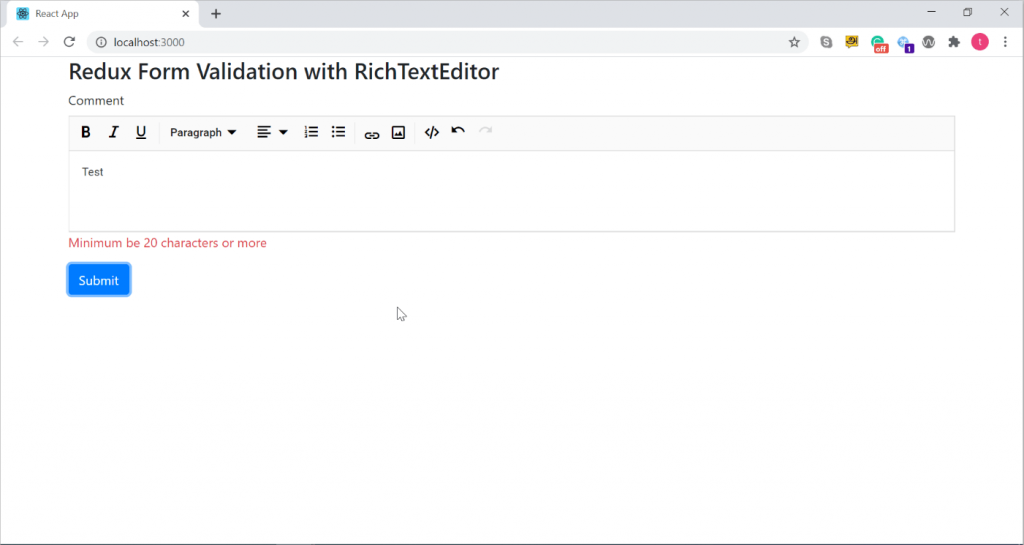Screen dimensions: 1024x545
Task: Insert a bulleted list
Action: click(x=338, y=132)
